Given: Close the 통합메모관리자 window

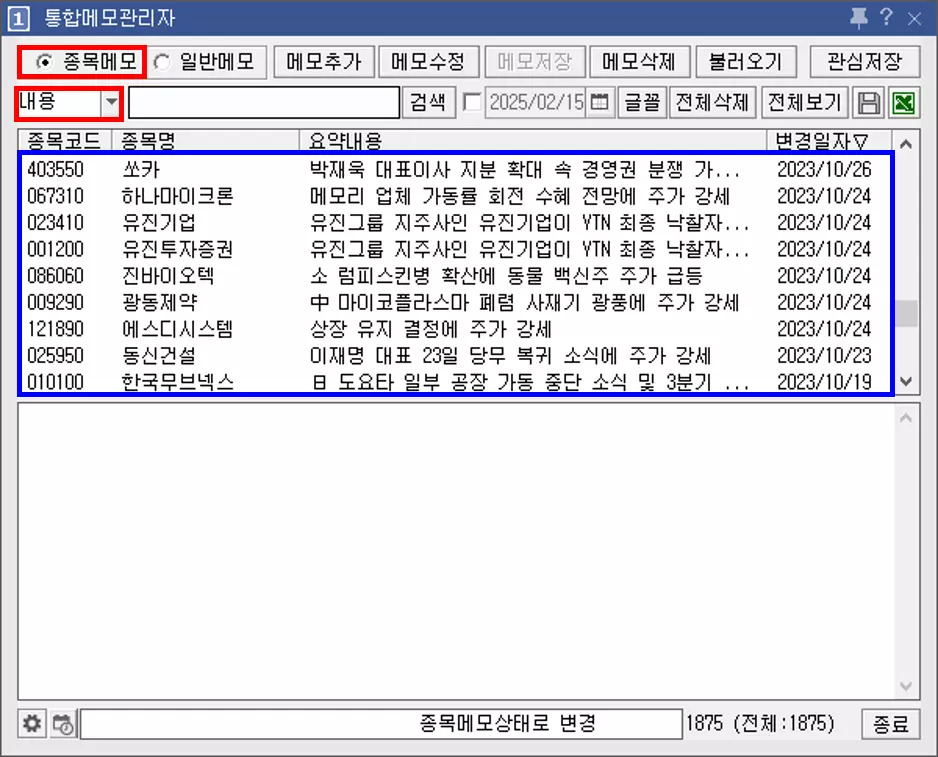Looking at the screenshot, I should [x=914, y=19].
